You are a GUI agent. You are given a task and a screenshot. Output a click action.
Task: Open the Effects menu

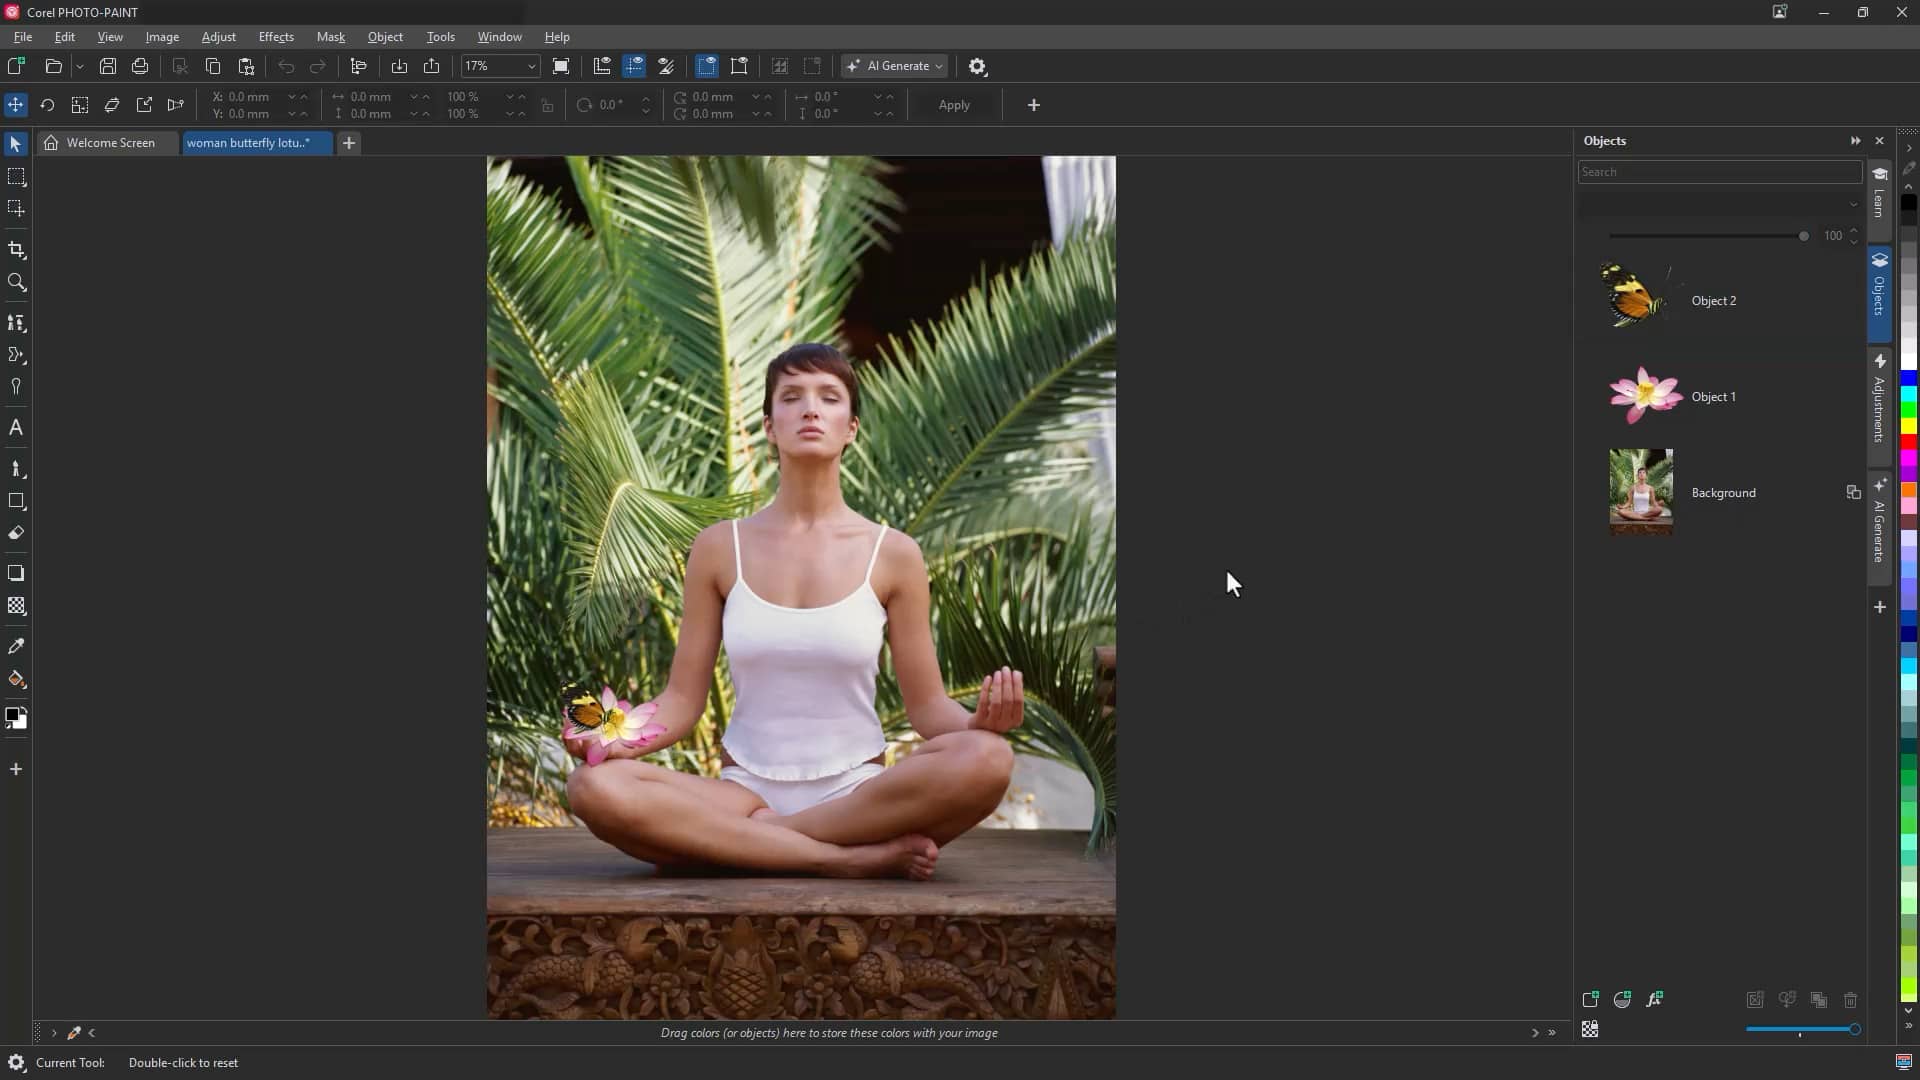(276, 37)
